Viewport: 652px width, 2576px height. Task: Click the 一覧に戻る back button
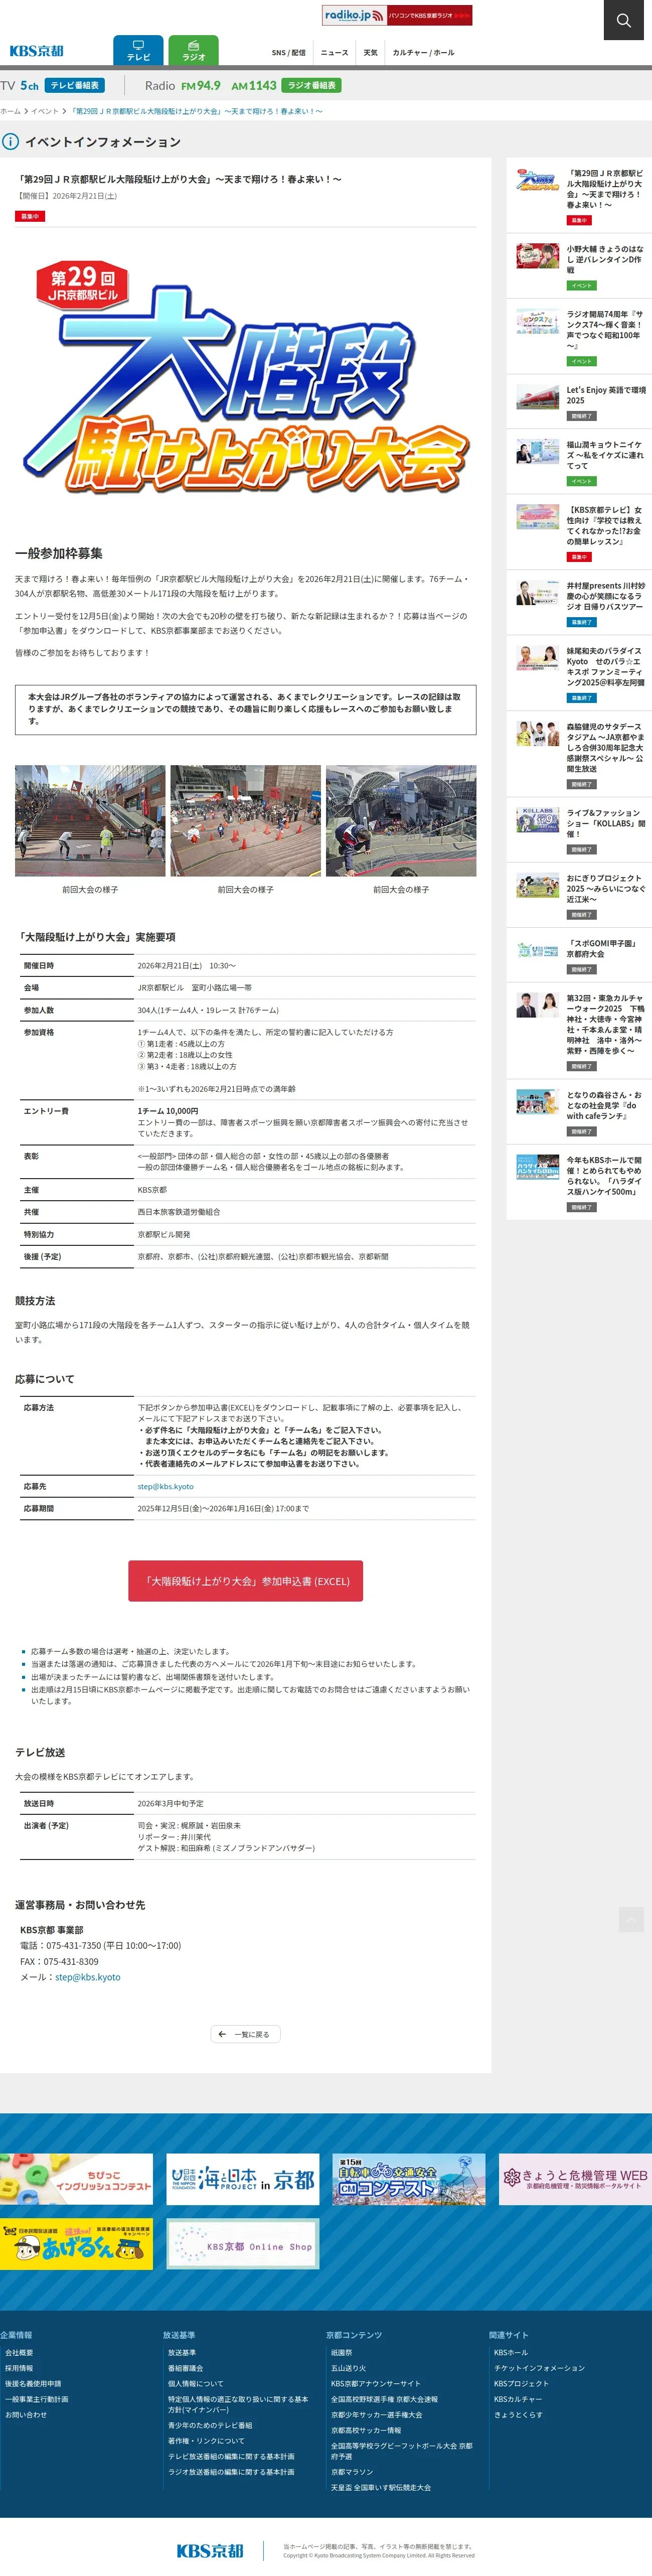(x=245, y=2034)
